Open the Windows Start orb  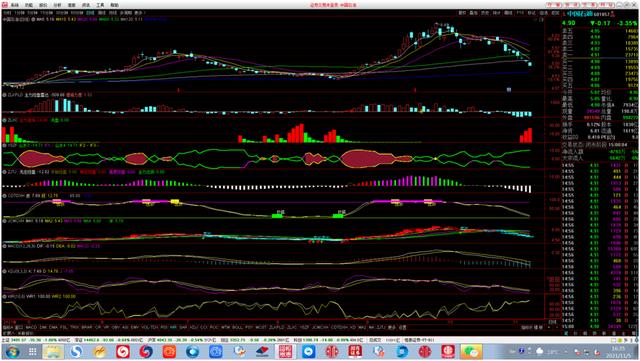click(x=12, y=351)
